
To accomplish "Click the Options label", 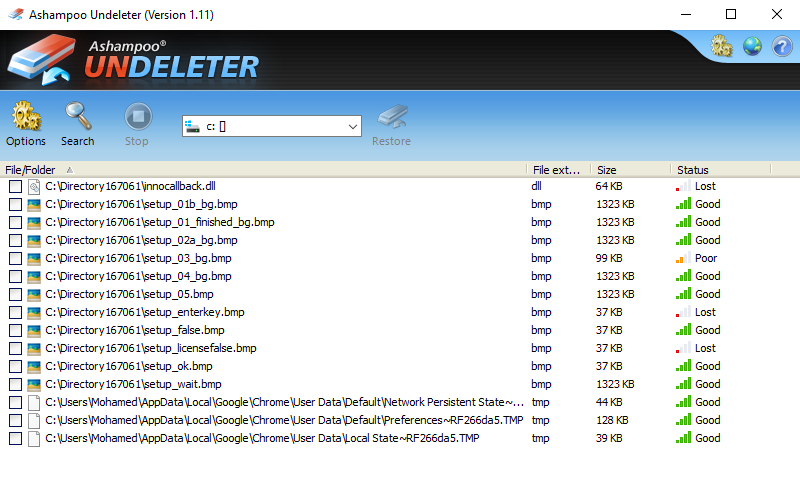I will click(x=26, y=141).
